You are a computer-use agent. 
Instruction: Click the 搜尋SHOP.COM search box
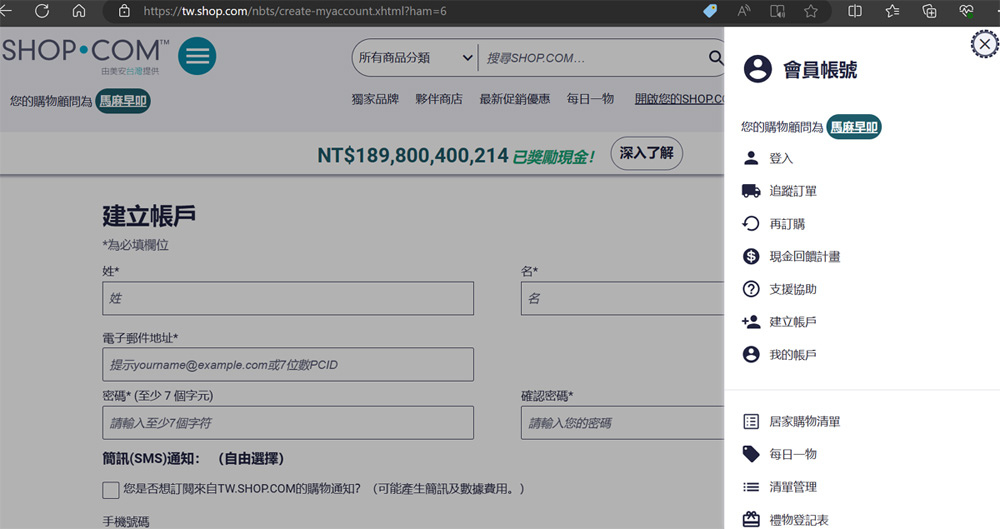coord(593,57)
